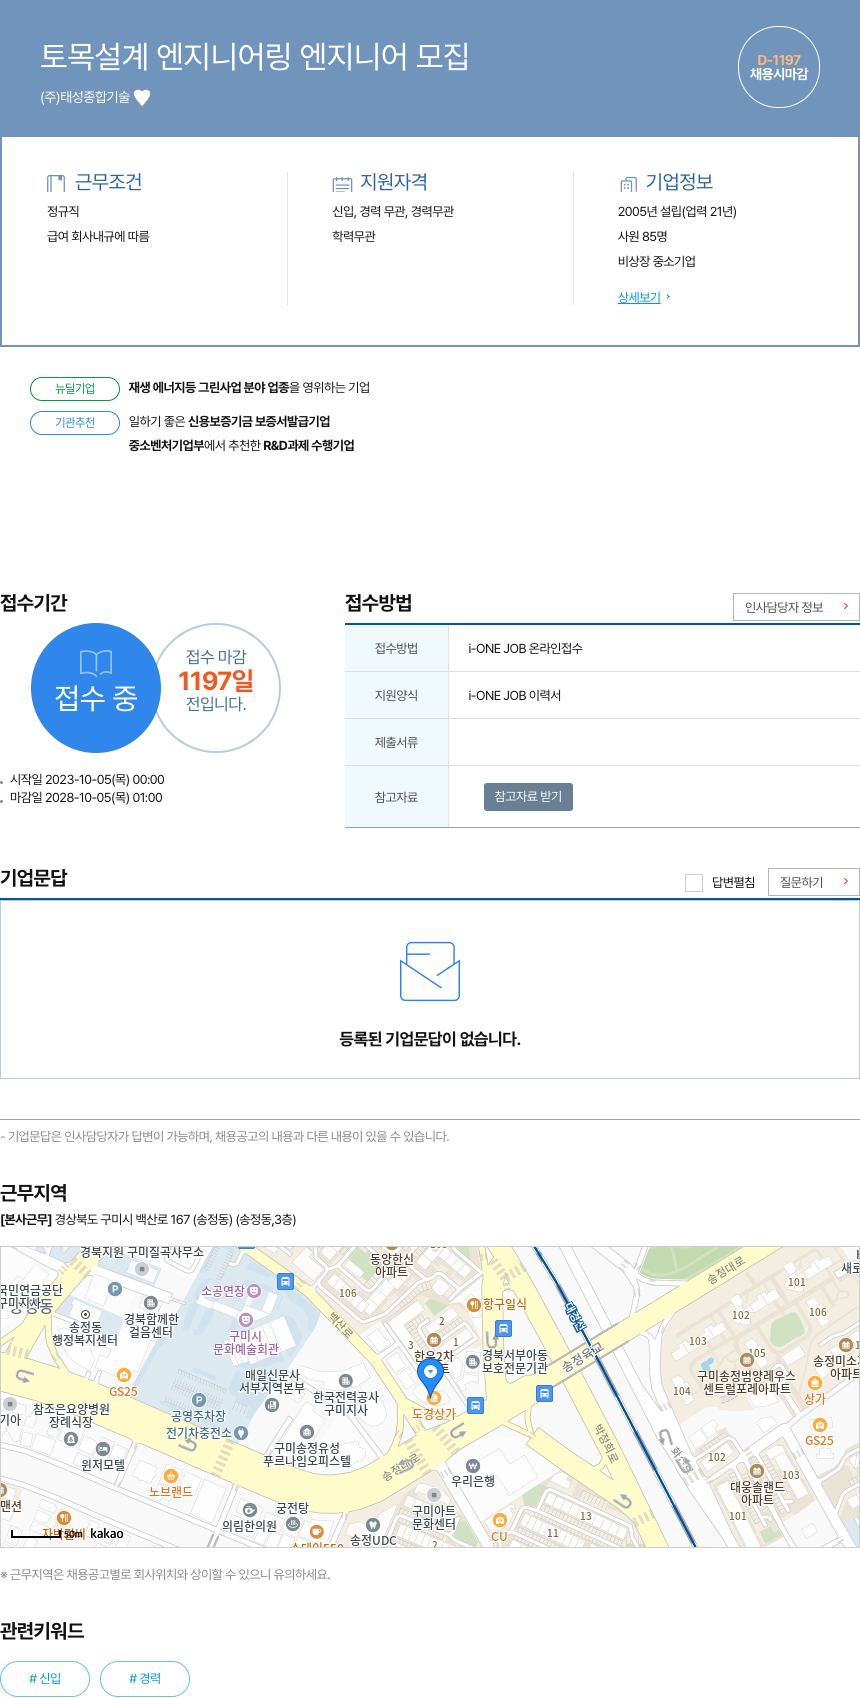The height and width of the screenshot is (1698, 860).
Task: Click the arrow on 인사담당자 정보 button
Action: (x=846, y=606)
